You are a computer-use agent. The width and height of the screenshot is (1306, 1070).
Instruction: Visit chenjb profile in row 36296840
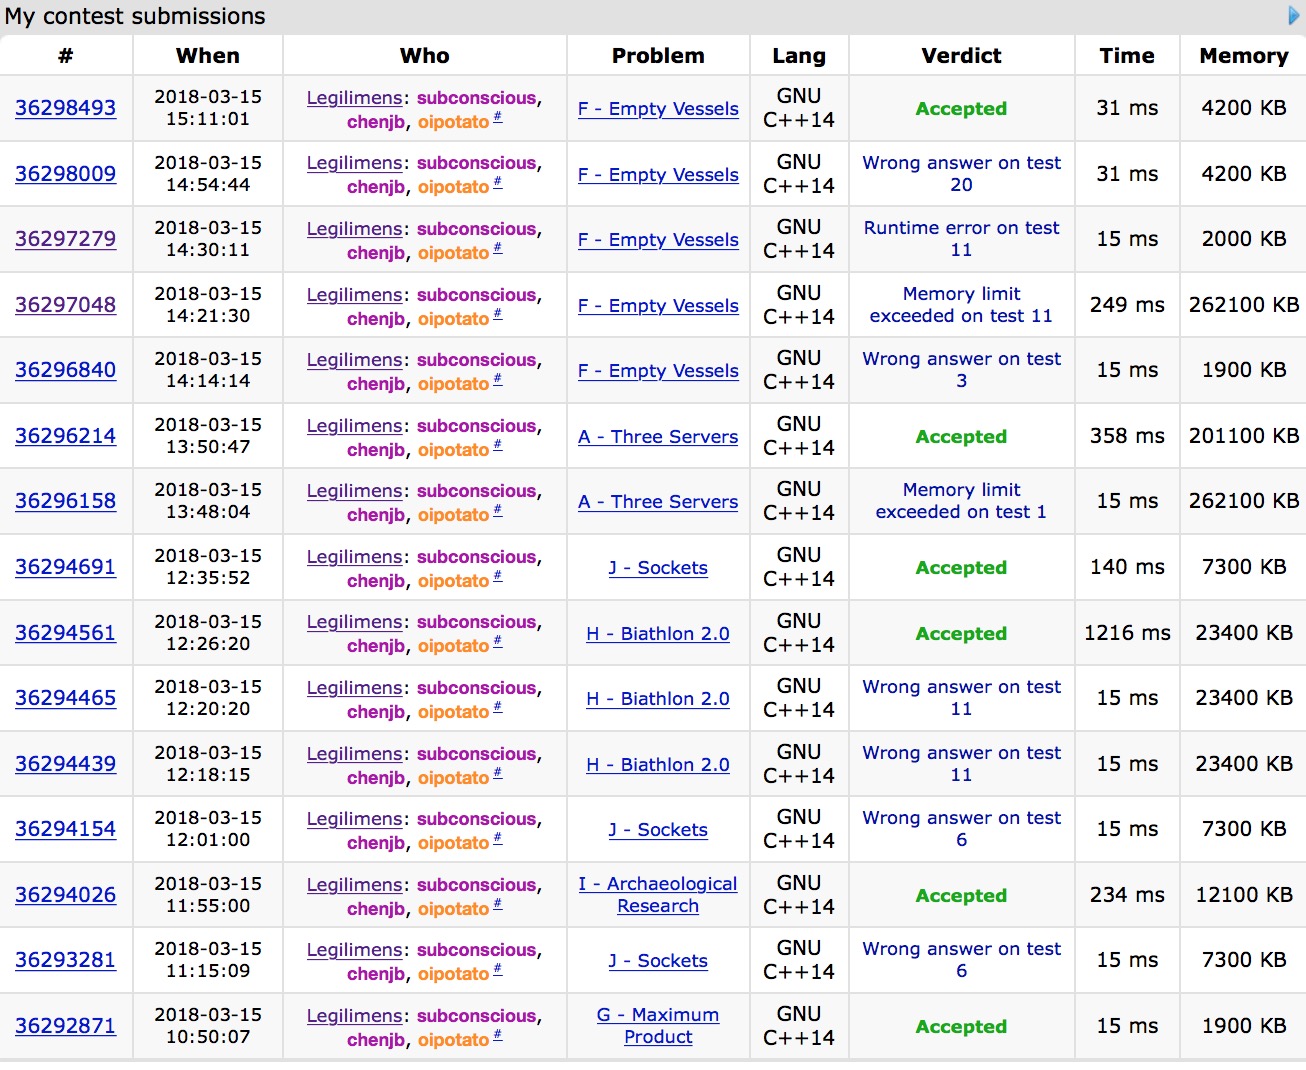pyautogui.click(x=376, y=384)
